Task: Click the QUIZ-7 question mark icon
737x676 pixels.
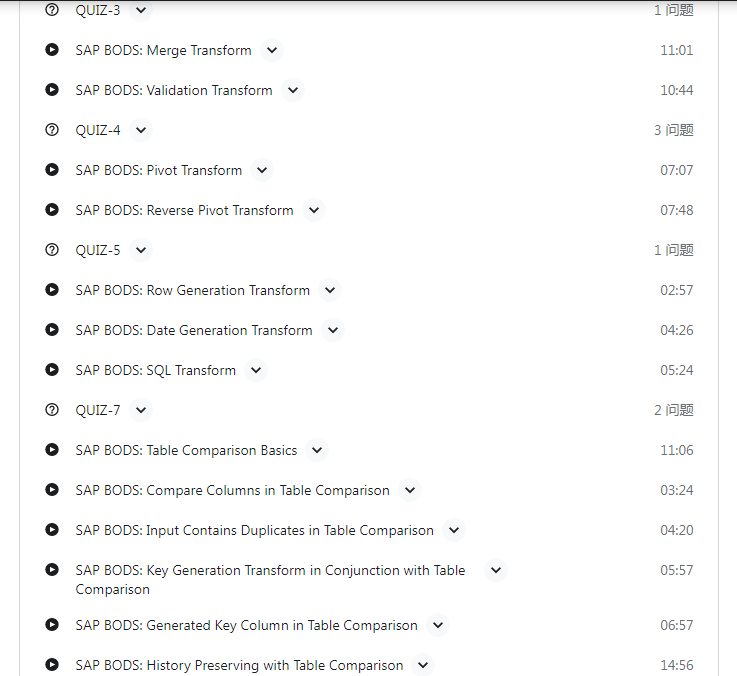Action: pos(52,409)
